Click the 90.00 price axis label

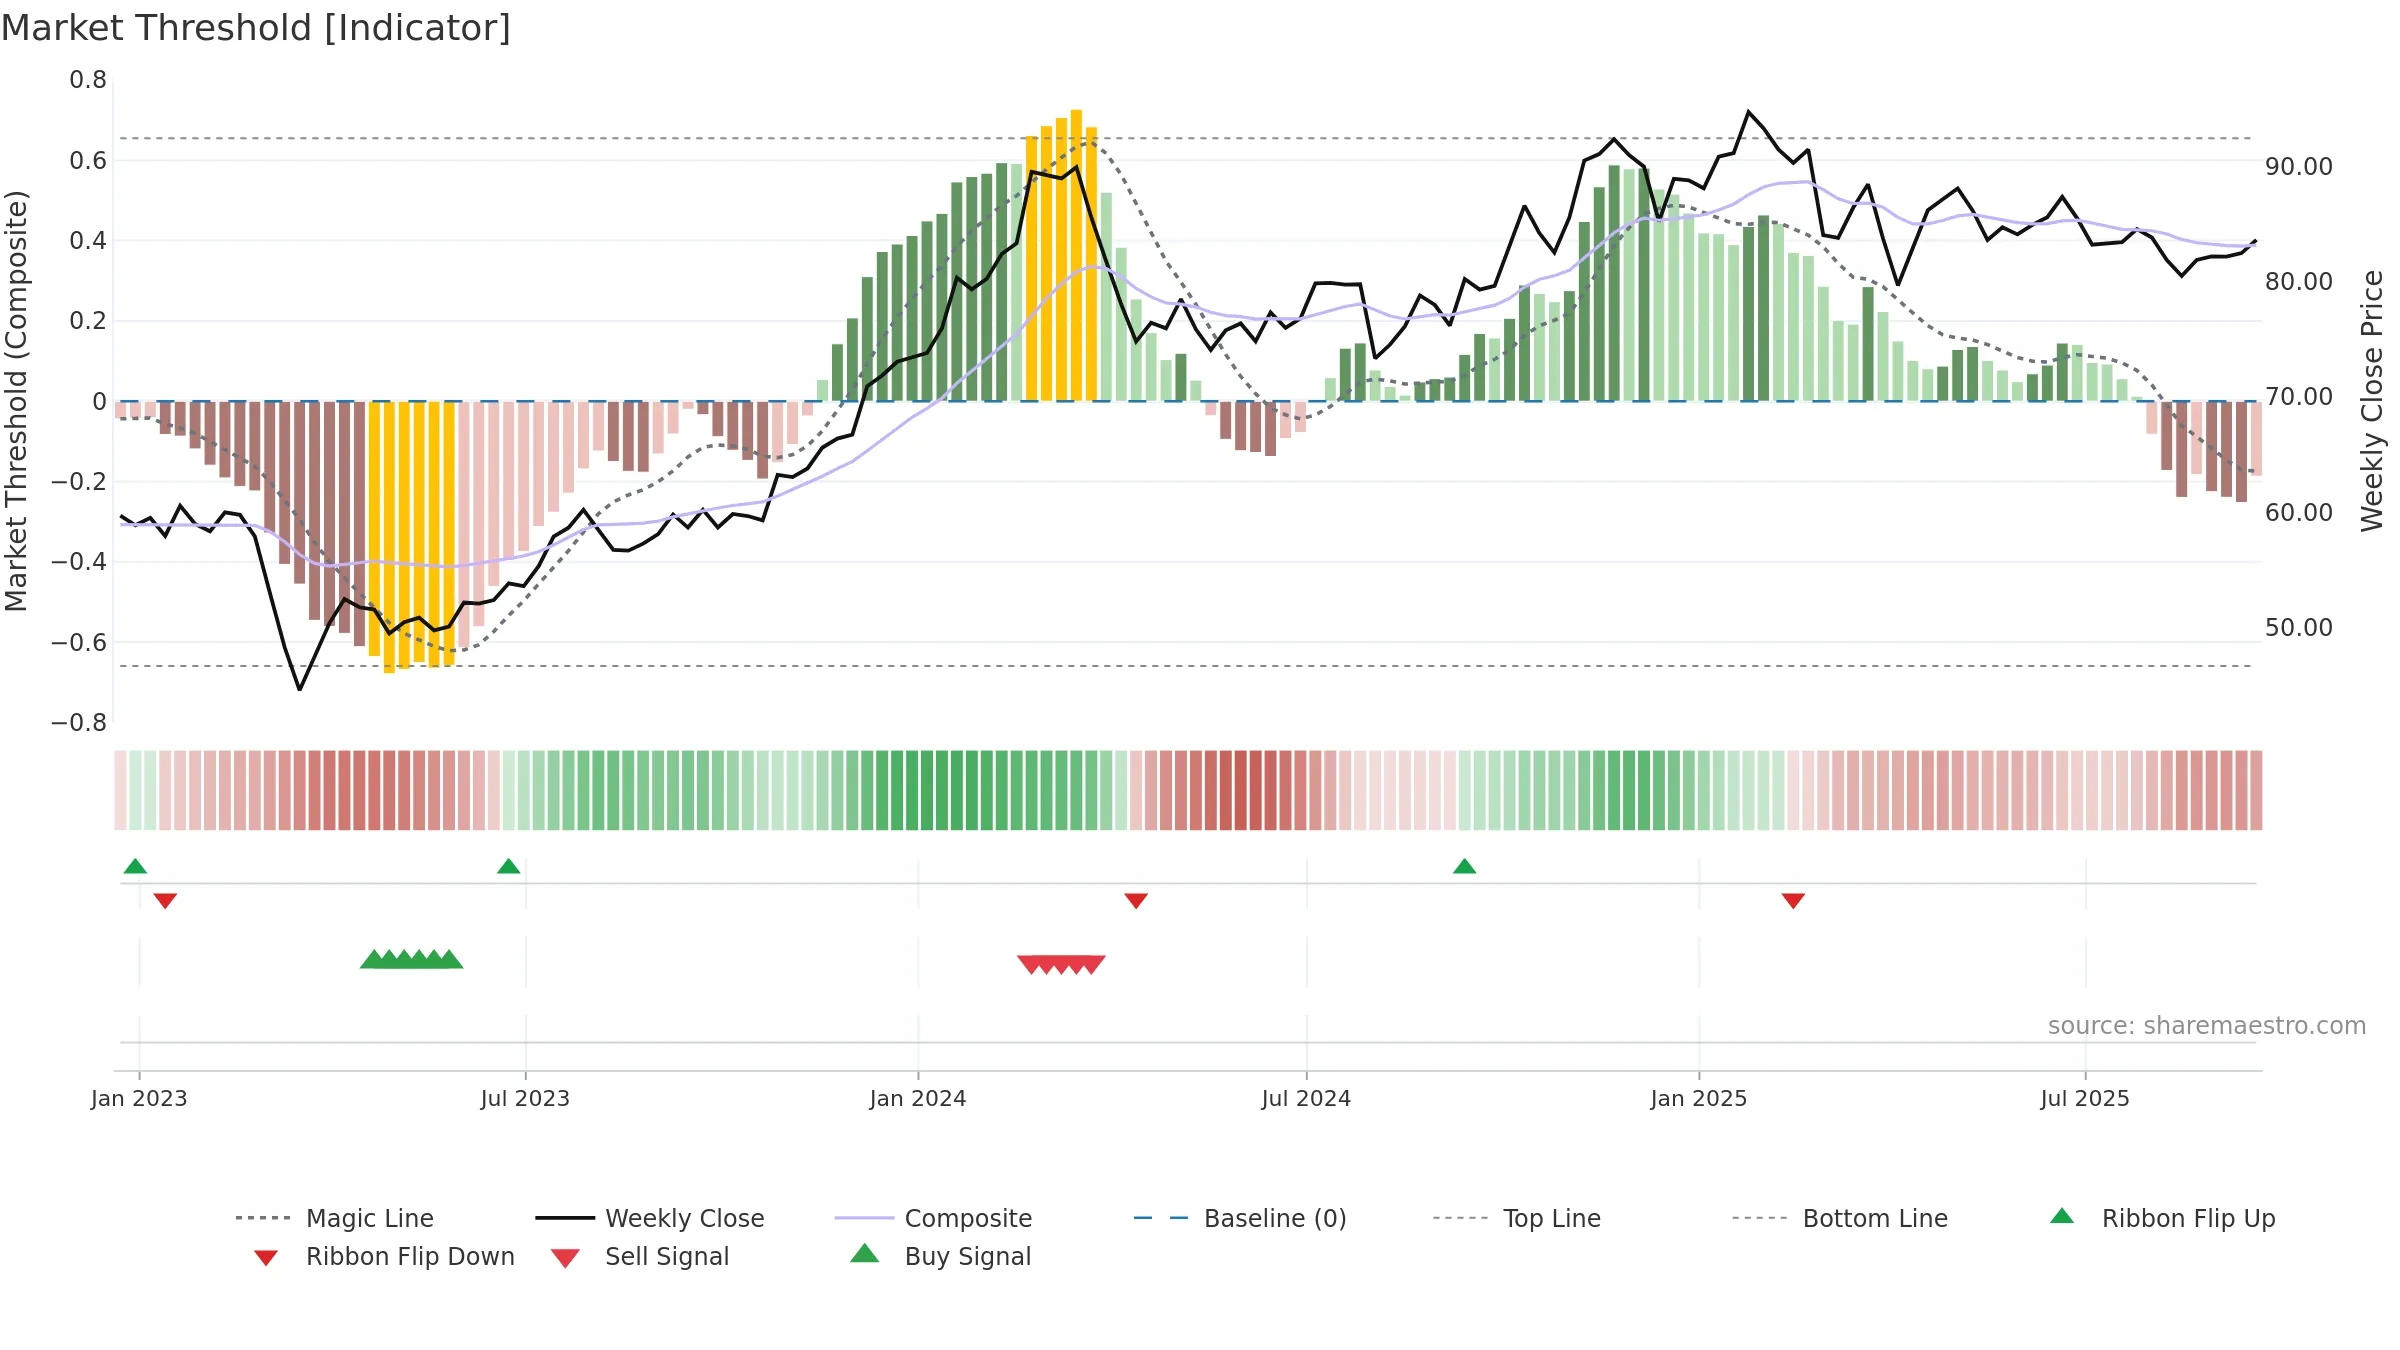tap(2299, 166)
